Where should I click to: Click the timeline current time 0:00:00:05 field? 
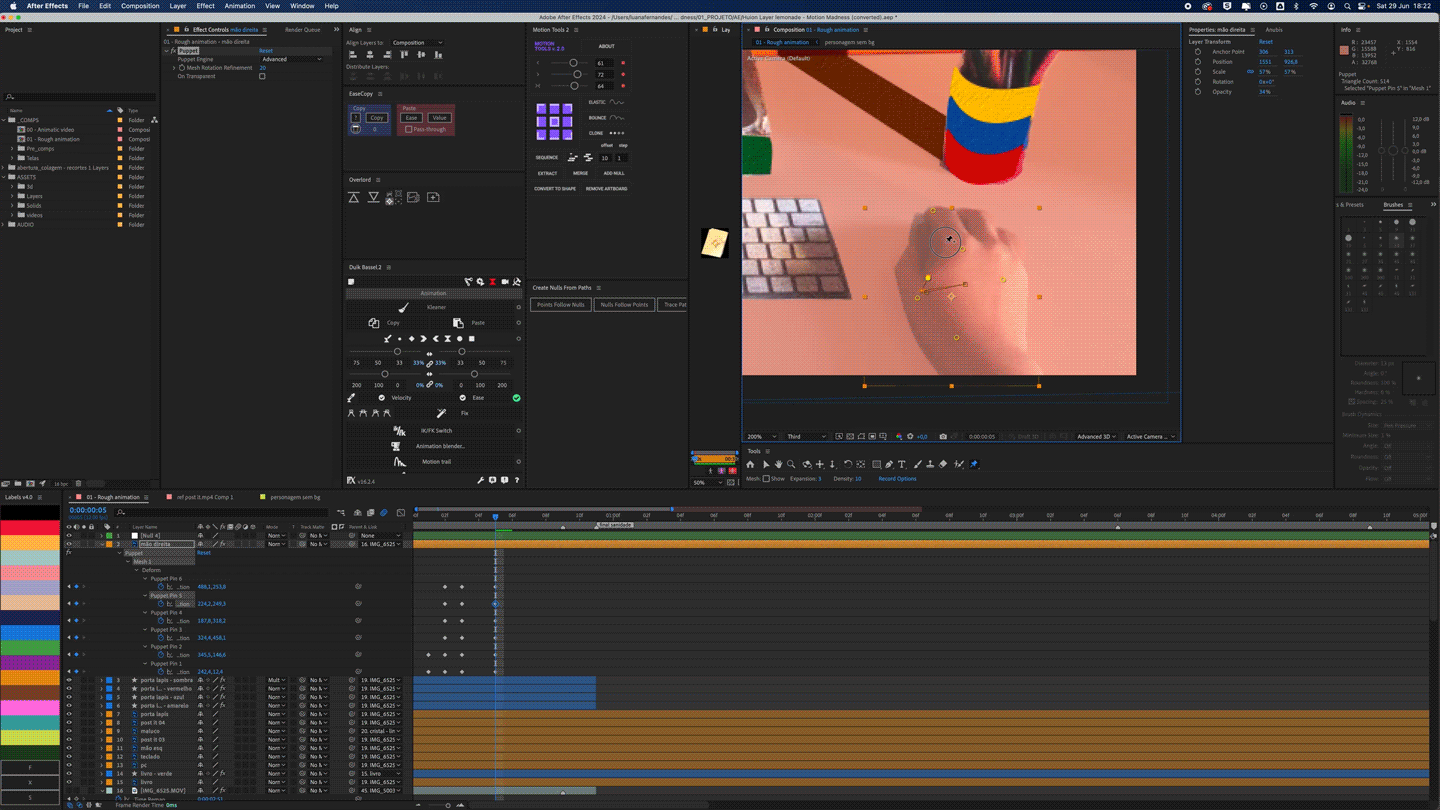(x=88, y=511)
